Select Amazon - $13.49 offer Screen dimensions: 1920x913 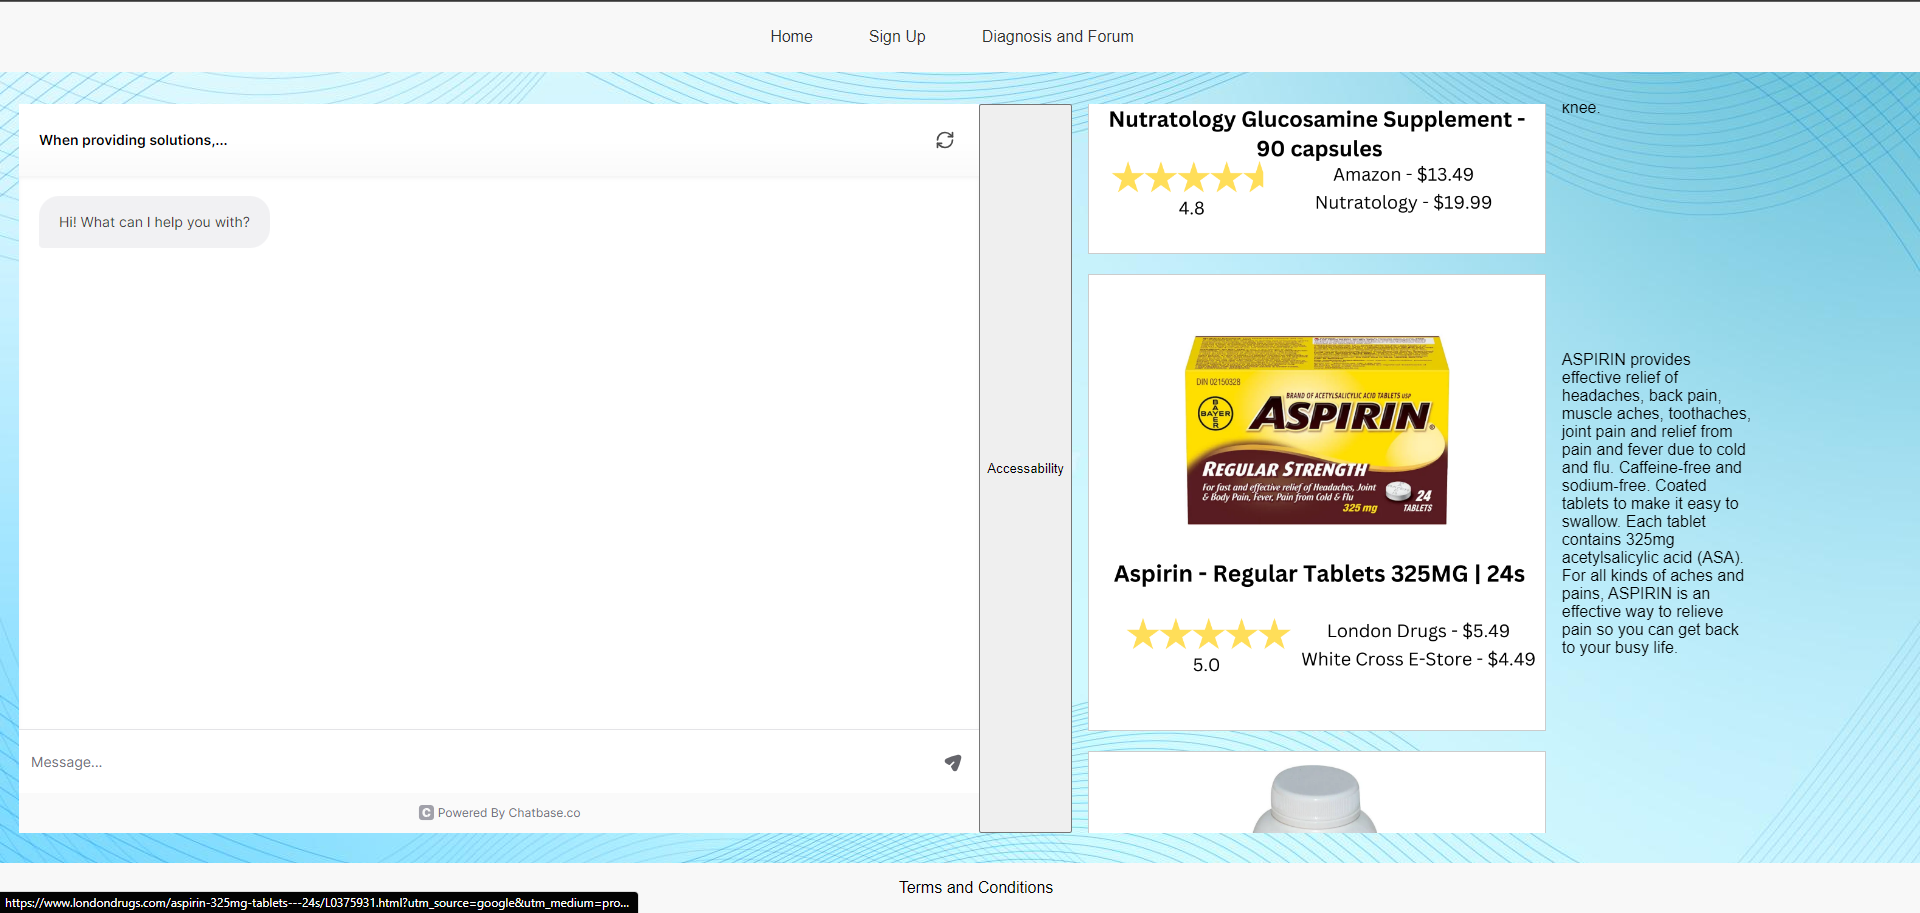1403,174
